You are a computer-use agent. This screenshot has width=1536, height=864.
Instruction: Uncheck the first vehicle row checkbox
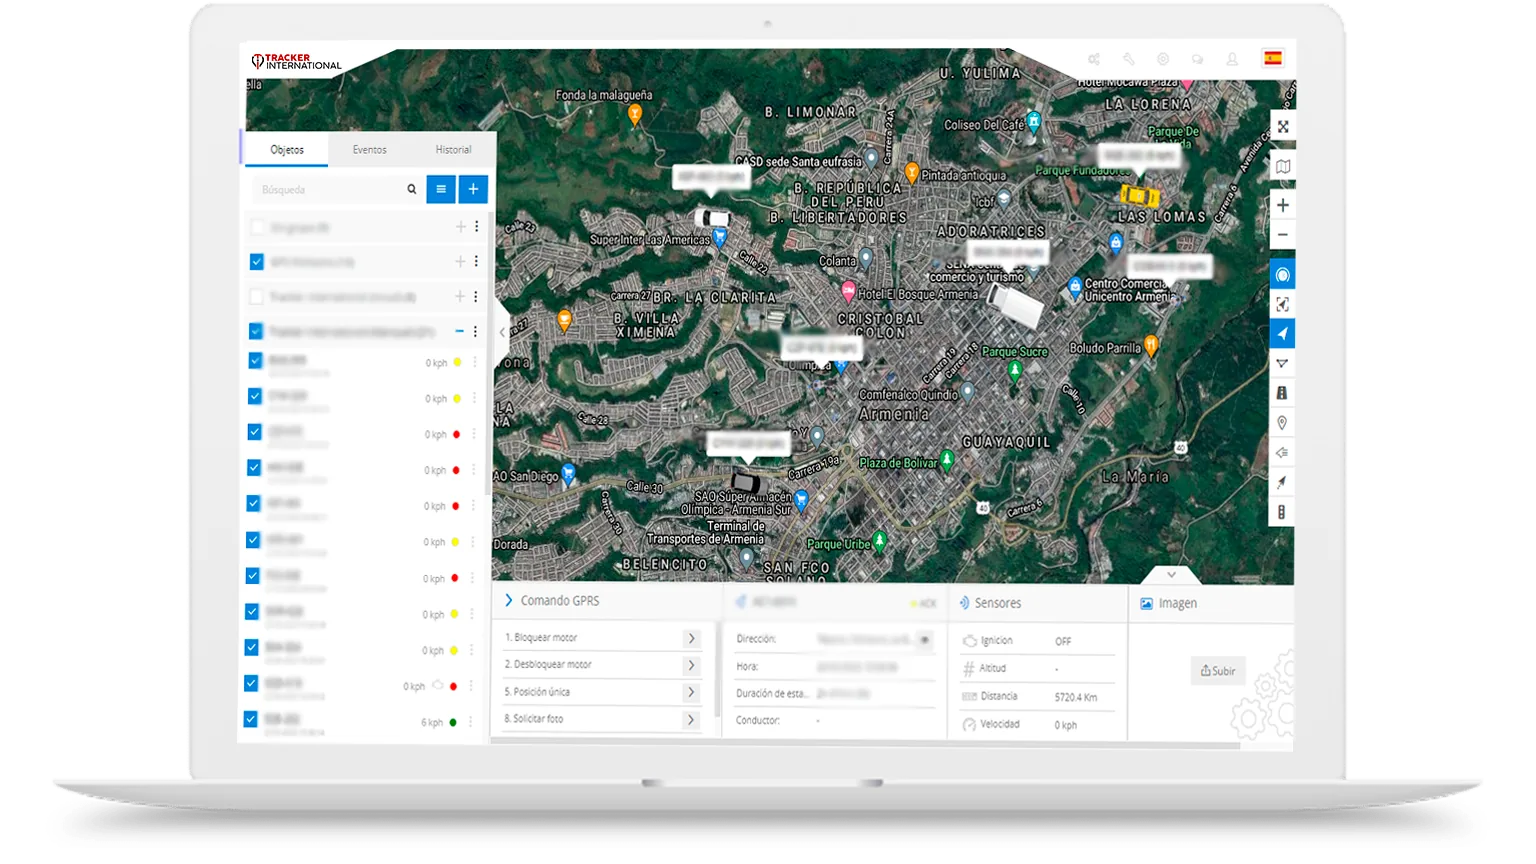click(x=255, y=360)
